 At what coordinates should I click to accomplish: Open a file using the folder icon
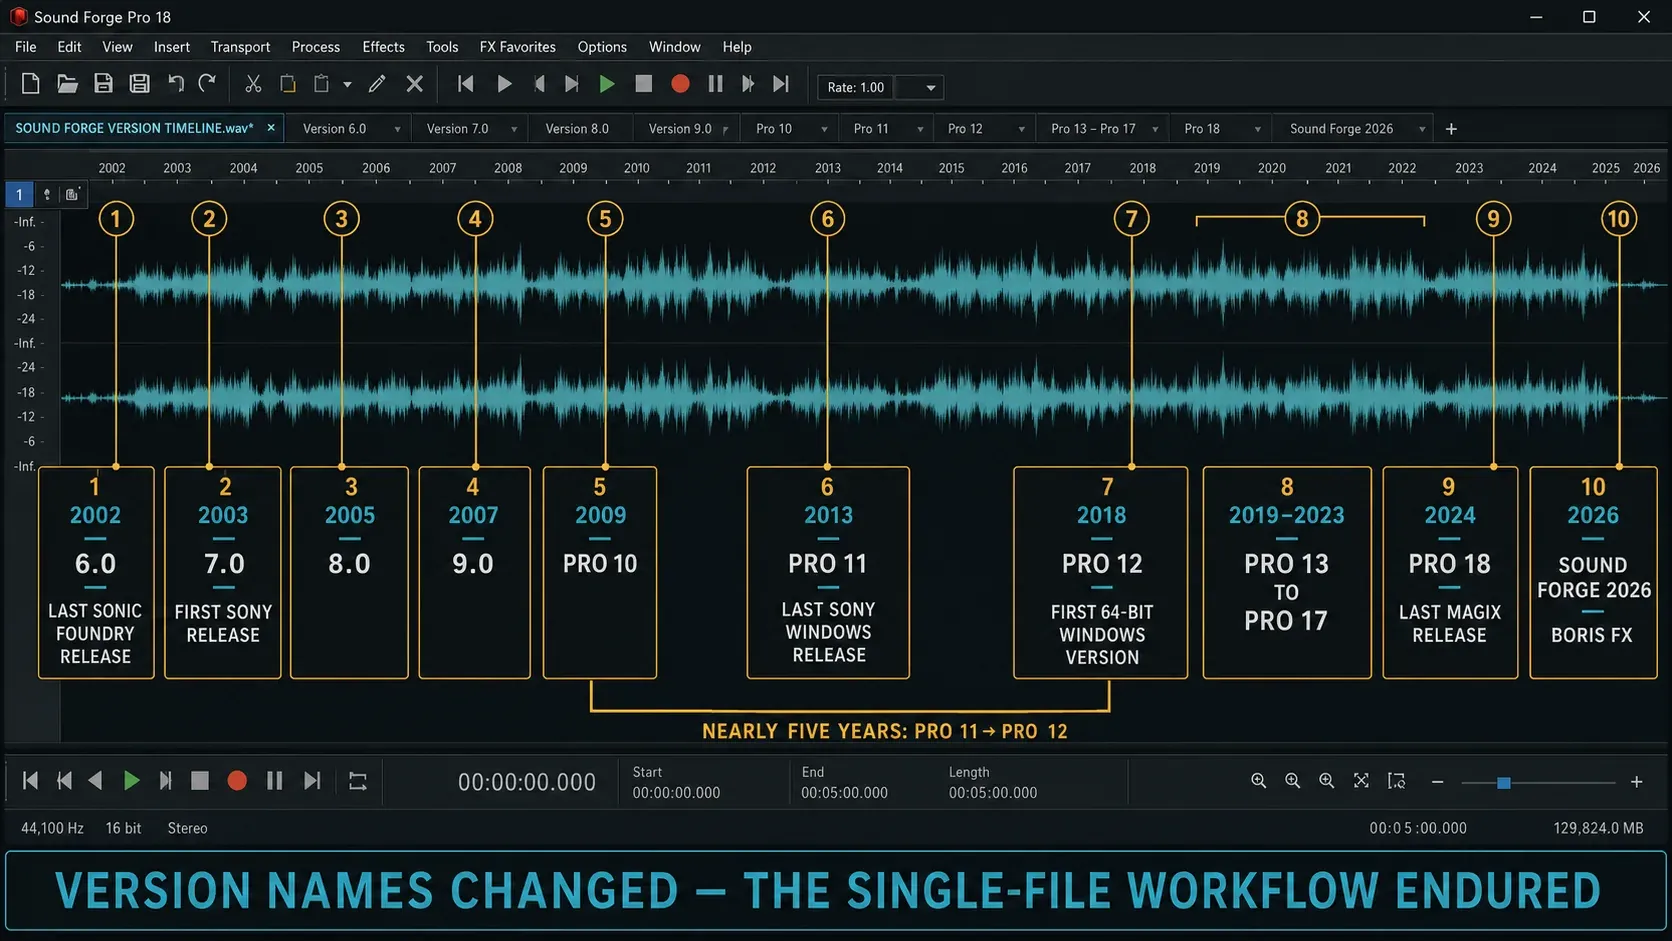click(x=67, y=84)
